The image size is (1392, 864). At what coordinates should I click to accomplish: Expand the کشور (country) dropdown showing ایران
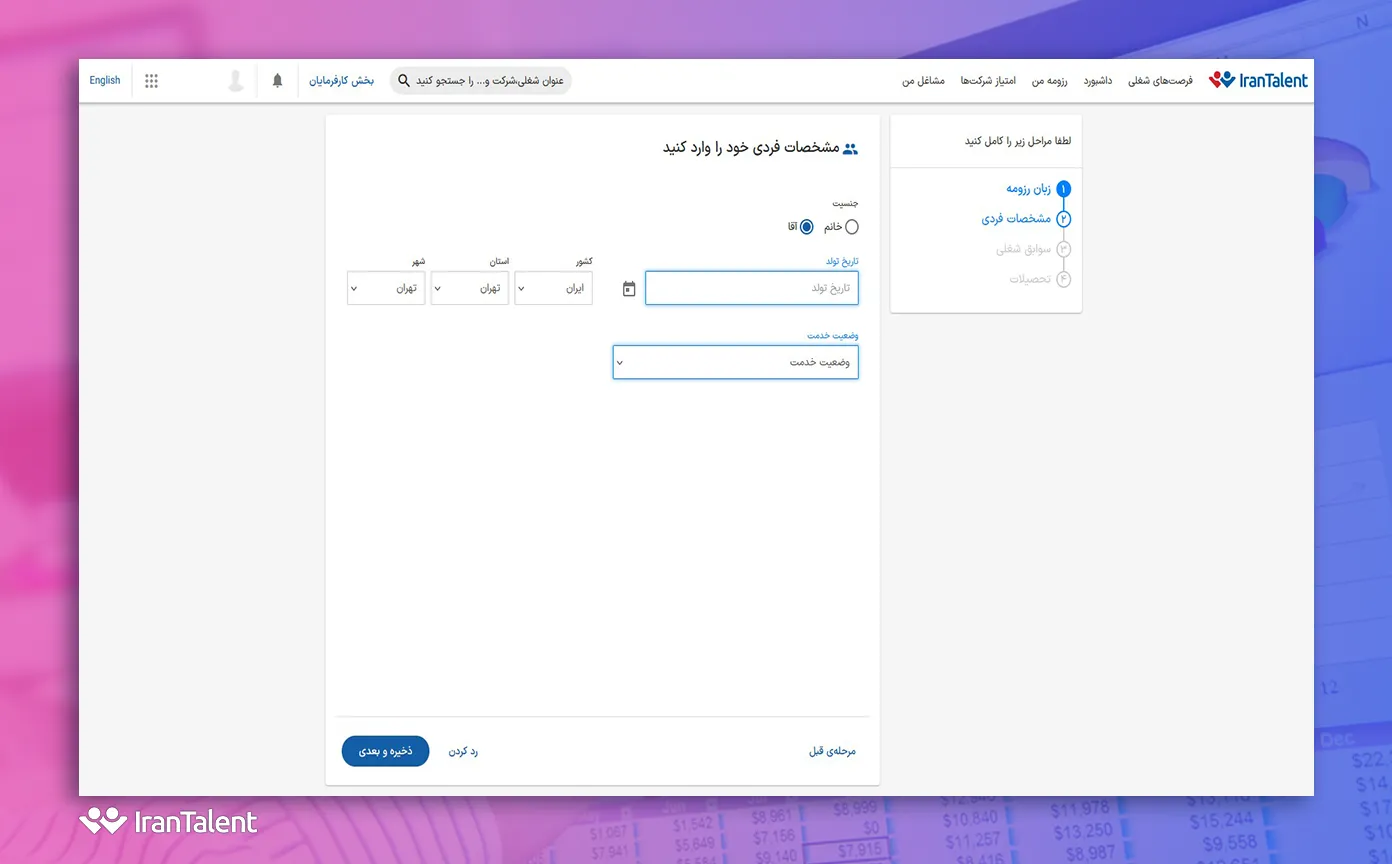(553, 288)
